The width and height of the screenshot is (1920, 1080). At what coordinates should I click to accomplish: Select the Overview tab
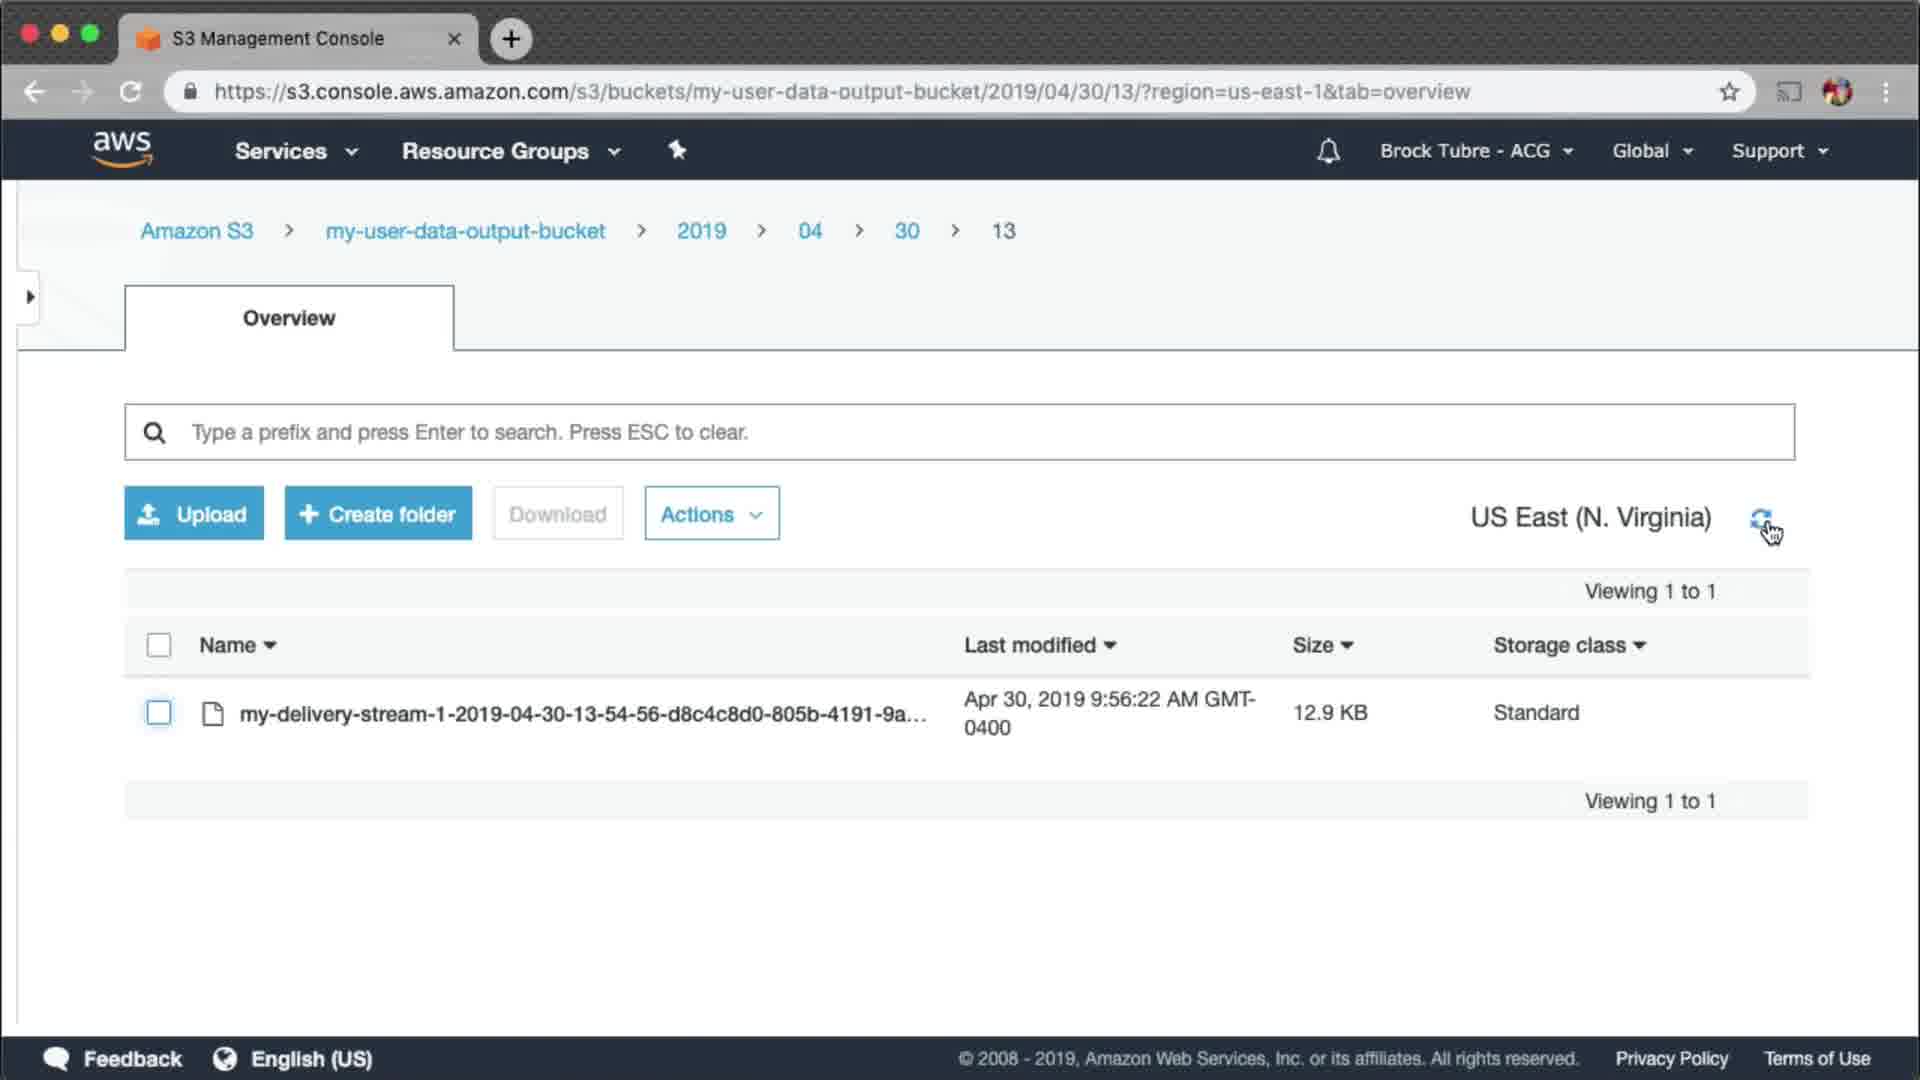[x=289, y=318]
